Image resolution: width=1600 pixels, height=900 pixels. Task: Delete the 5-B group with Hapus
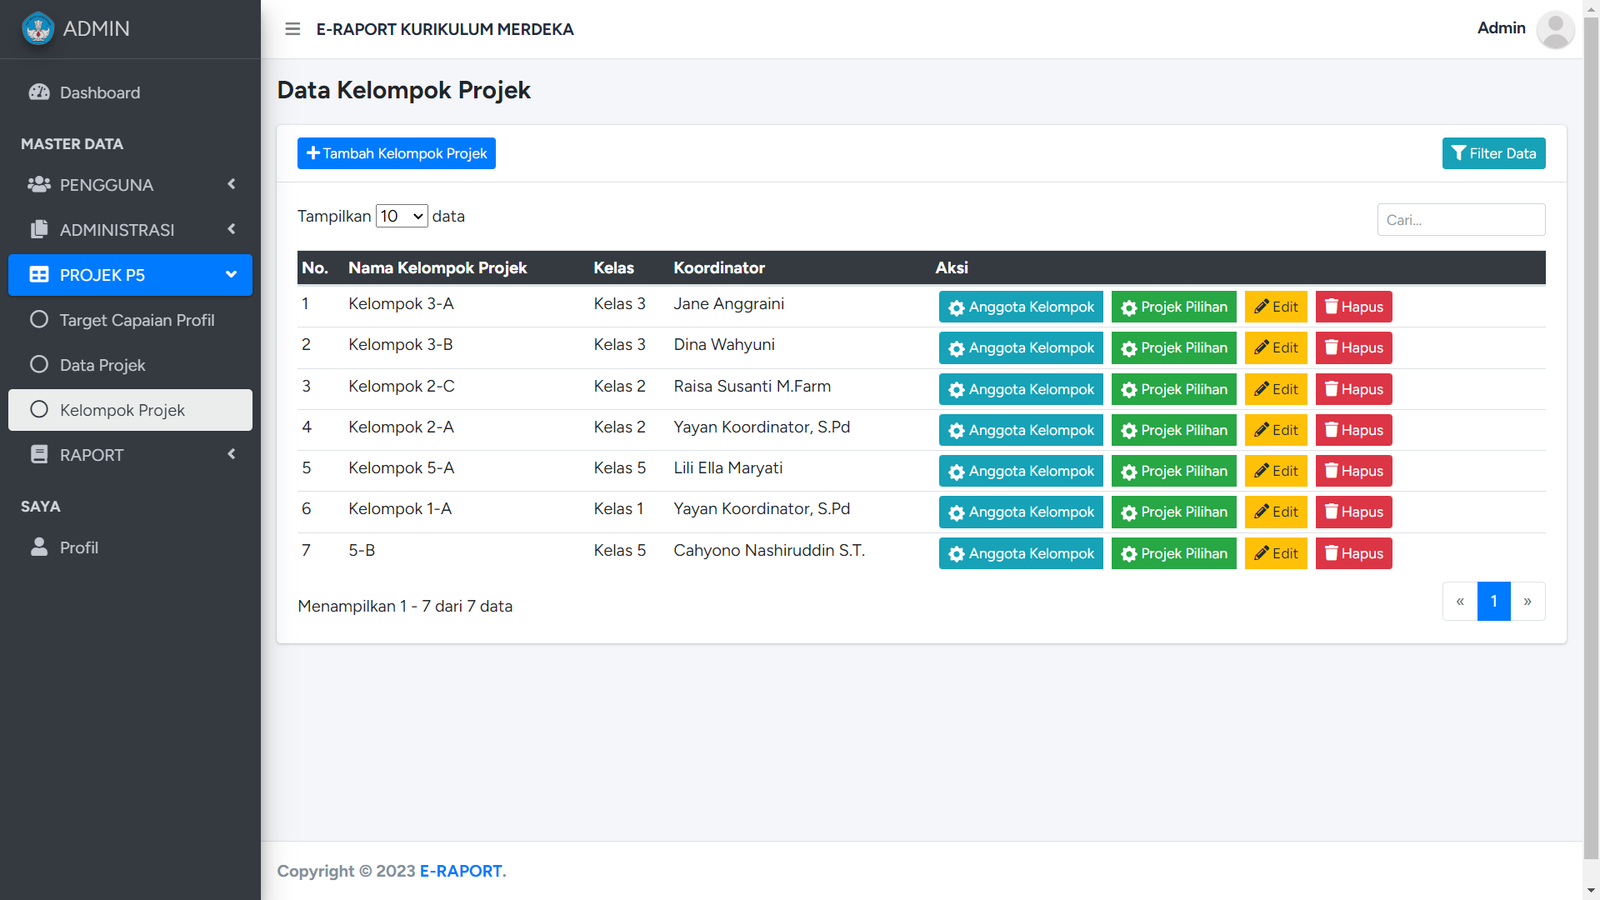pos(1353,553)
